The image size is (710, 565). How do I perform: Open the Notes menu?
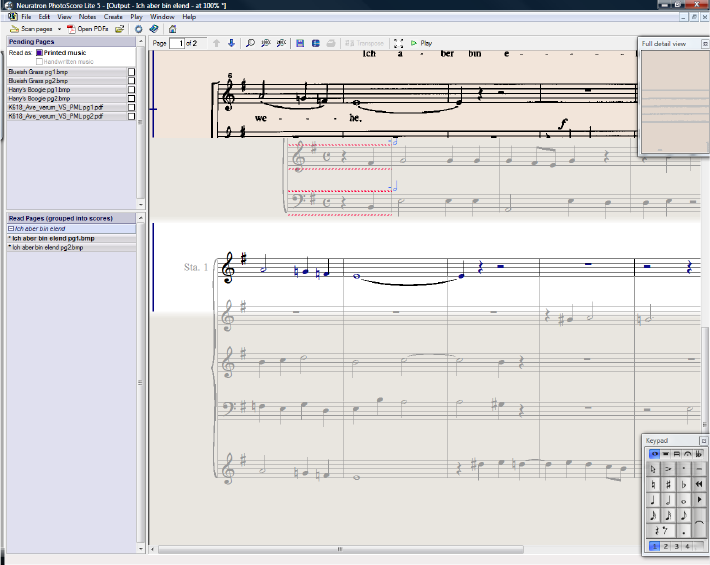(87, 17)
